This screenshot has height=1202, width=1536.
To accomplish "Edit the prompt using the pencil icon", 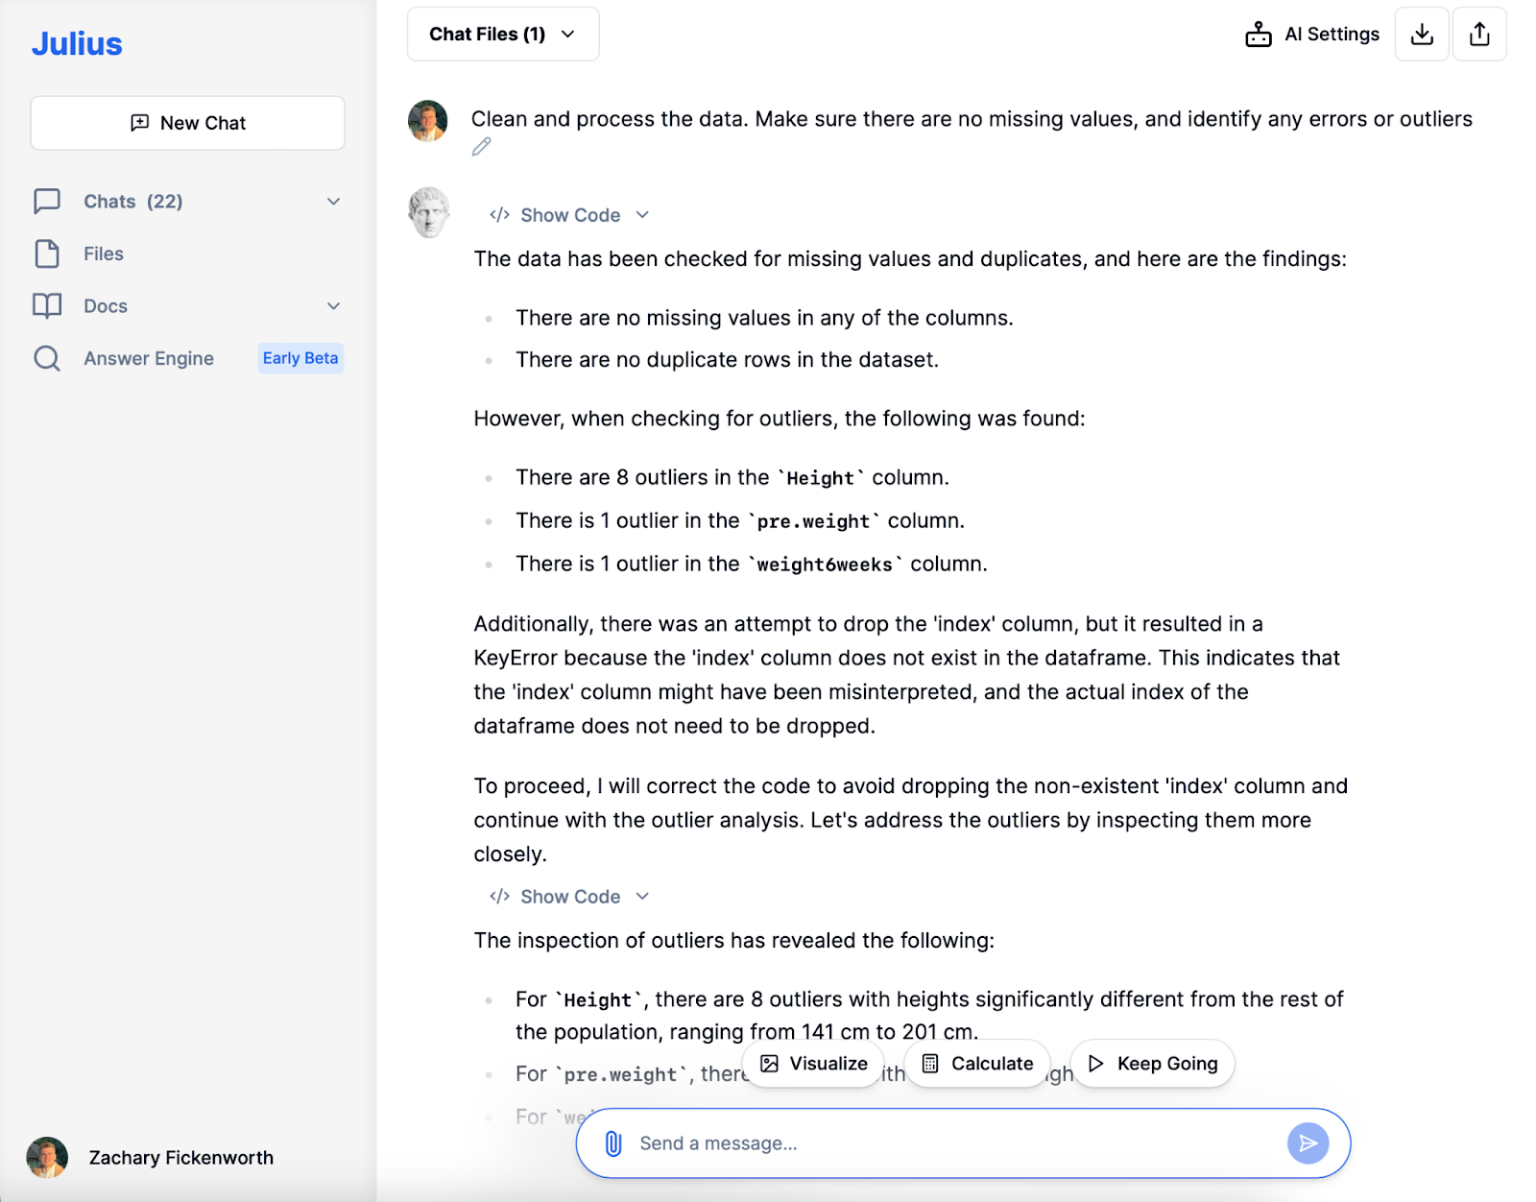I will 481,146.
